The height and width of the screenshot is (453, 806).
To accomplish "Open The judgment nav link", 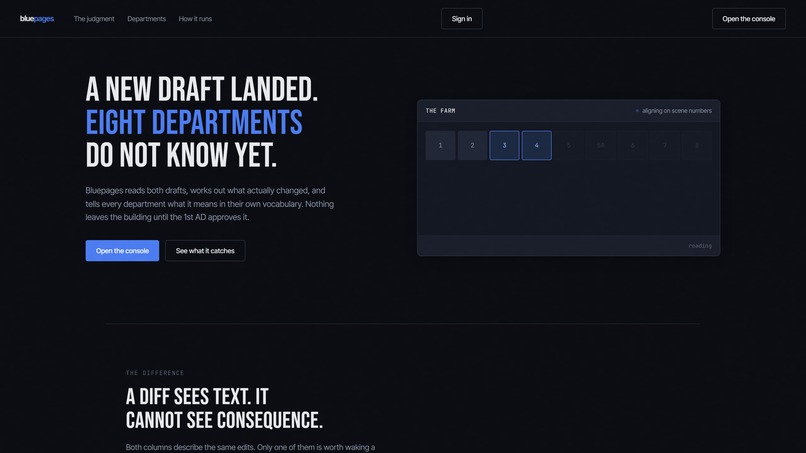I will tap(94, 19).
